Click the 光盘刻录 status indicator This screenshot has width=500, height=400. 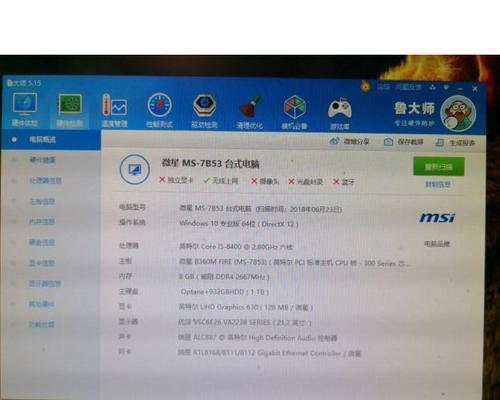(x=305, y=181)
